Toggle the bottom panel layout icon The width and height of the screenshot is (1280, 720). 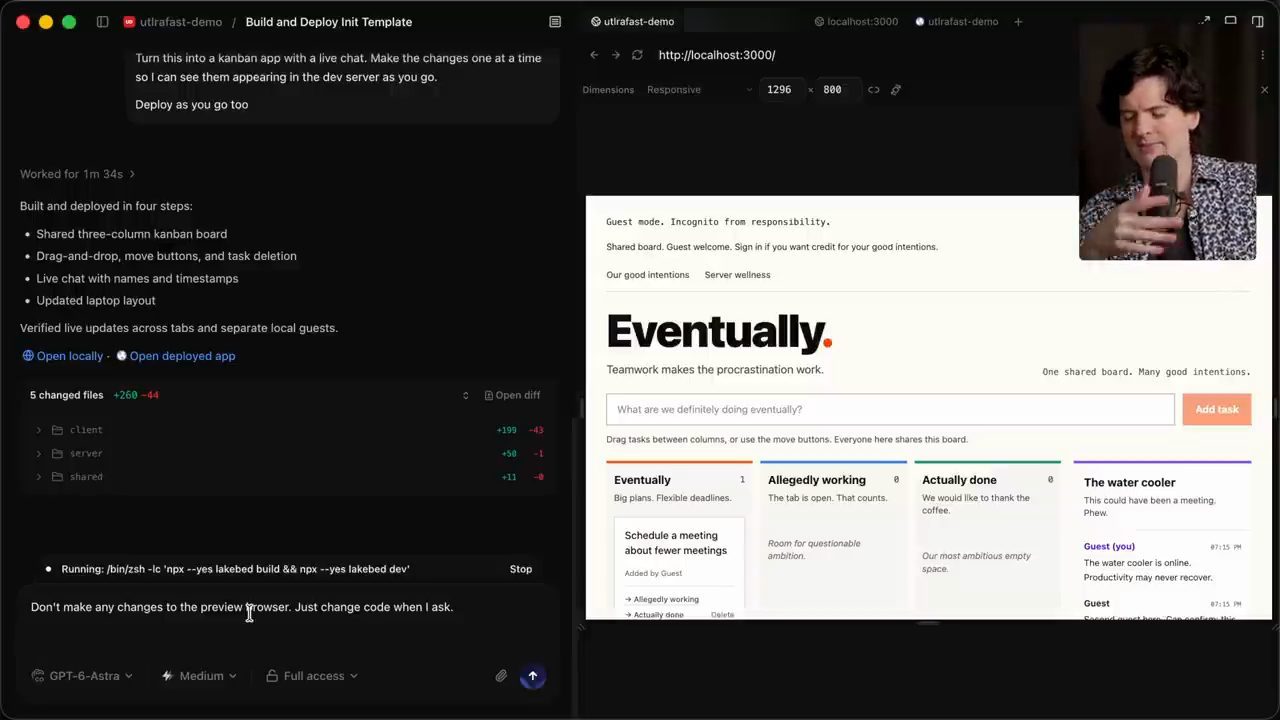point(1231,21)
